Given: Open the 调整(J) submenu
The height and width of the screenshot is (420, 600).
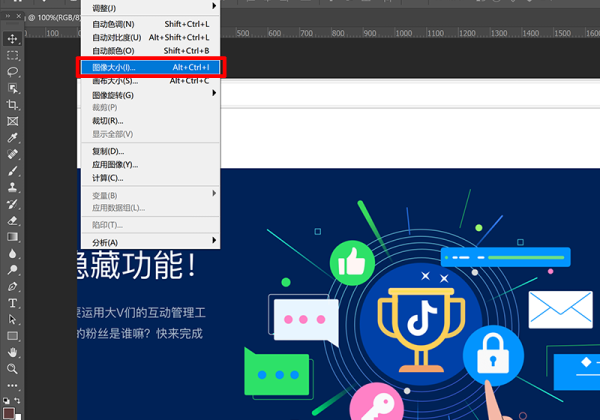Looking at the screenshot, I should click(x=150, y=8).
